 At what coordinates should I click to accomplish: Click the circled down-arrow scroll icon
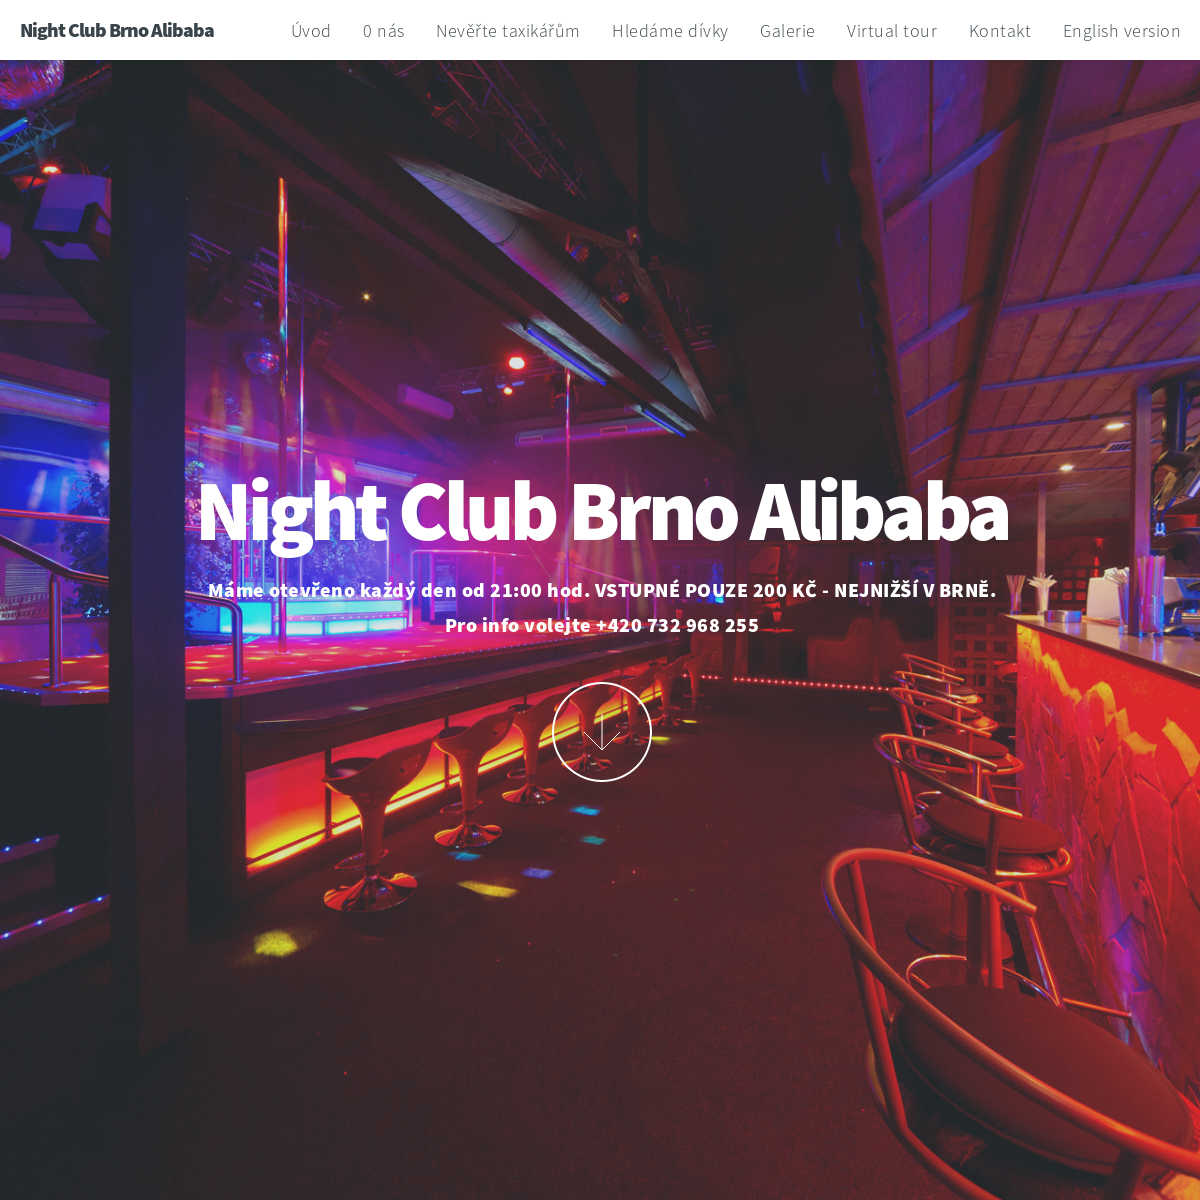click(x=602, y=732)
